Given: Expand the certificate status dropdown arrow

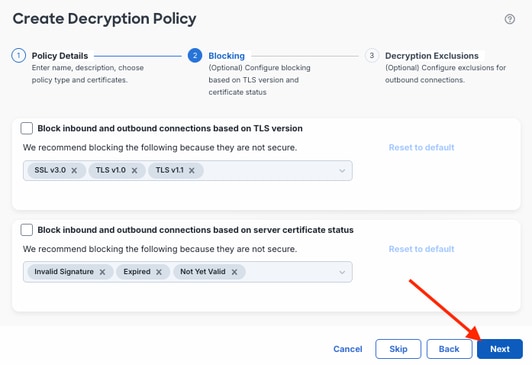Looking at the screenshot, I should tap(342, 272).
